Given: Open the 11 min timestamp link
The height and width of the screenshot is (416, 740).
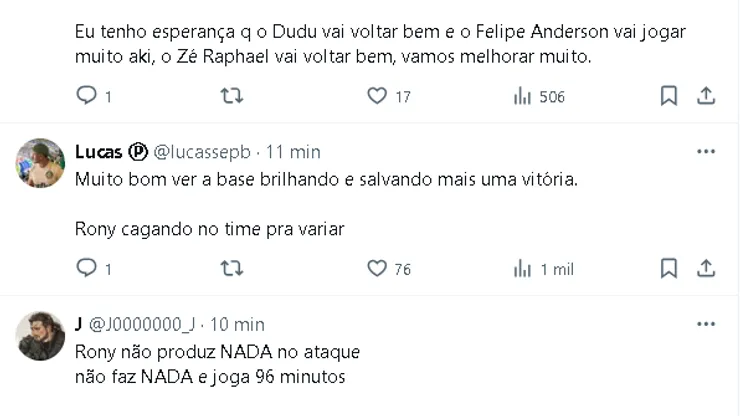Looking at the screenshot, I should point(293,152).
